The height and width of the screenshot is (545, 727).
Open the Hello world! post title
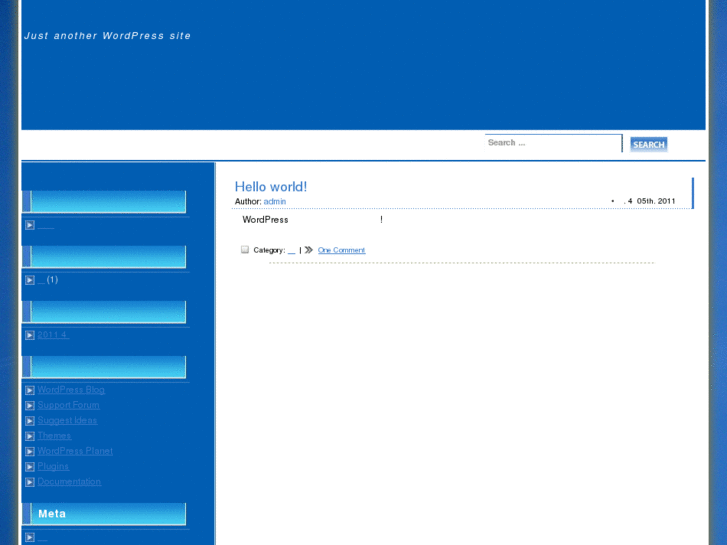click(271, 186)
